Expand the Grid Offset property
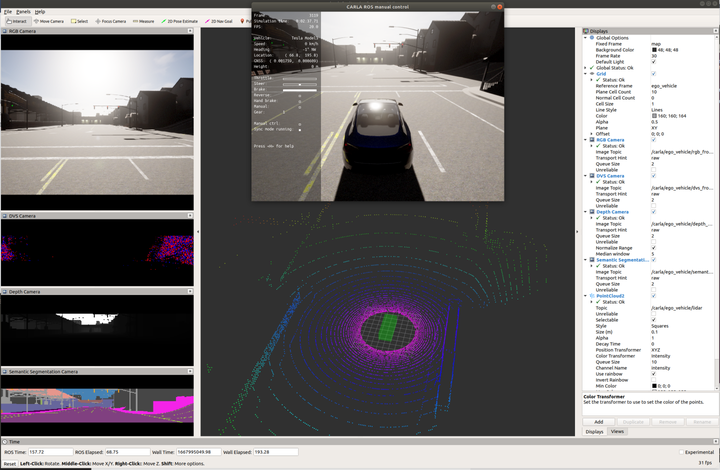The height and width of the screenshot is (470, 720). tap(591, 133)
